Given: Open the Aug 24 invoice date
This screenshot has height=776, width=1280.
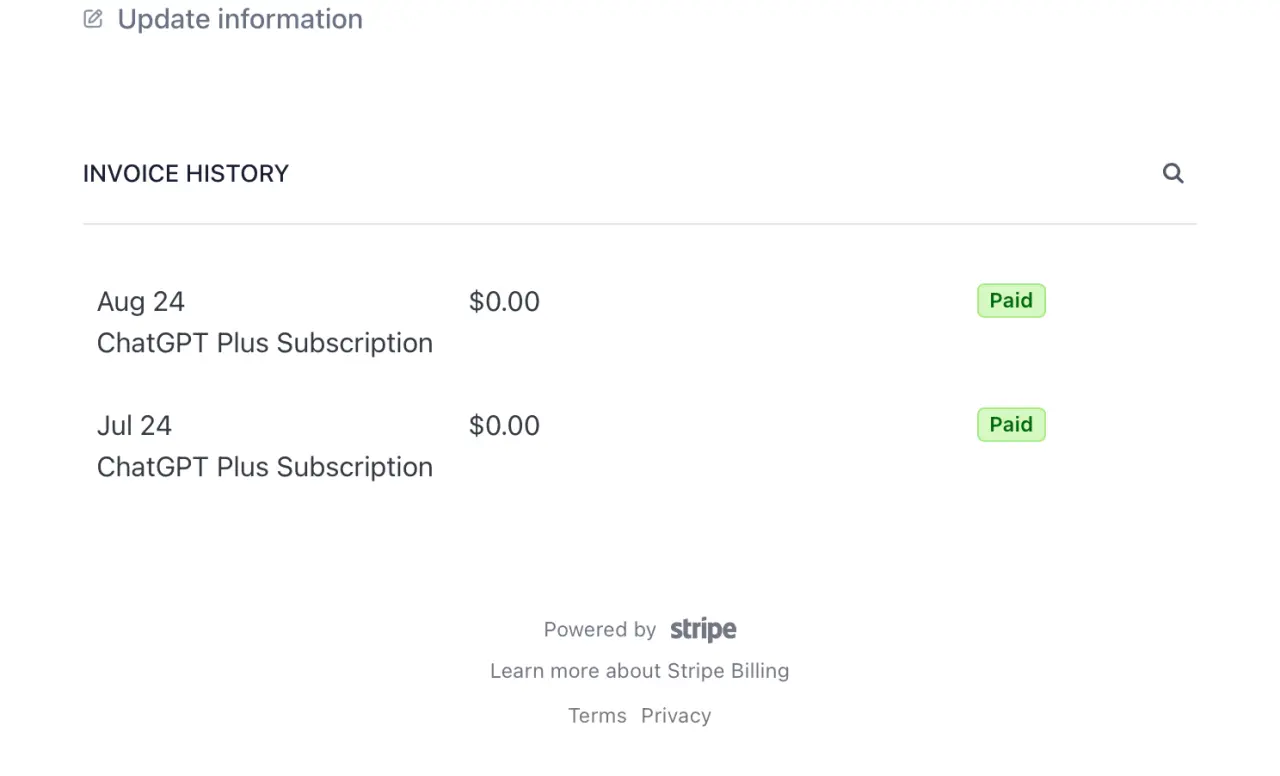Looking at the screenshot, I should point(141,302).
